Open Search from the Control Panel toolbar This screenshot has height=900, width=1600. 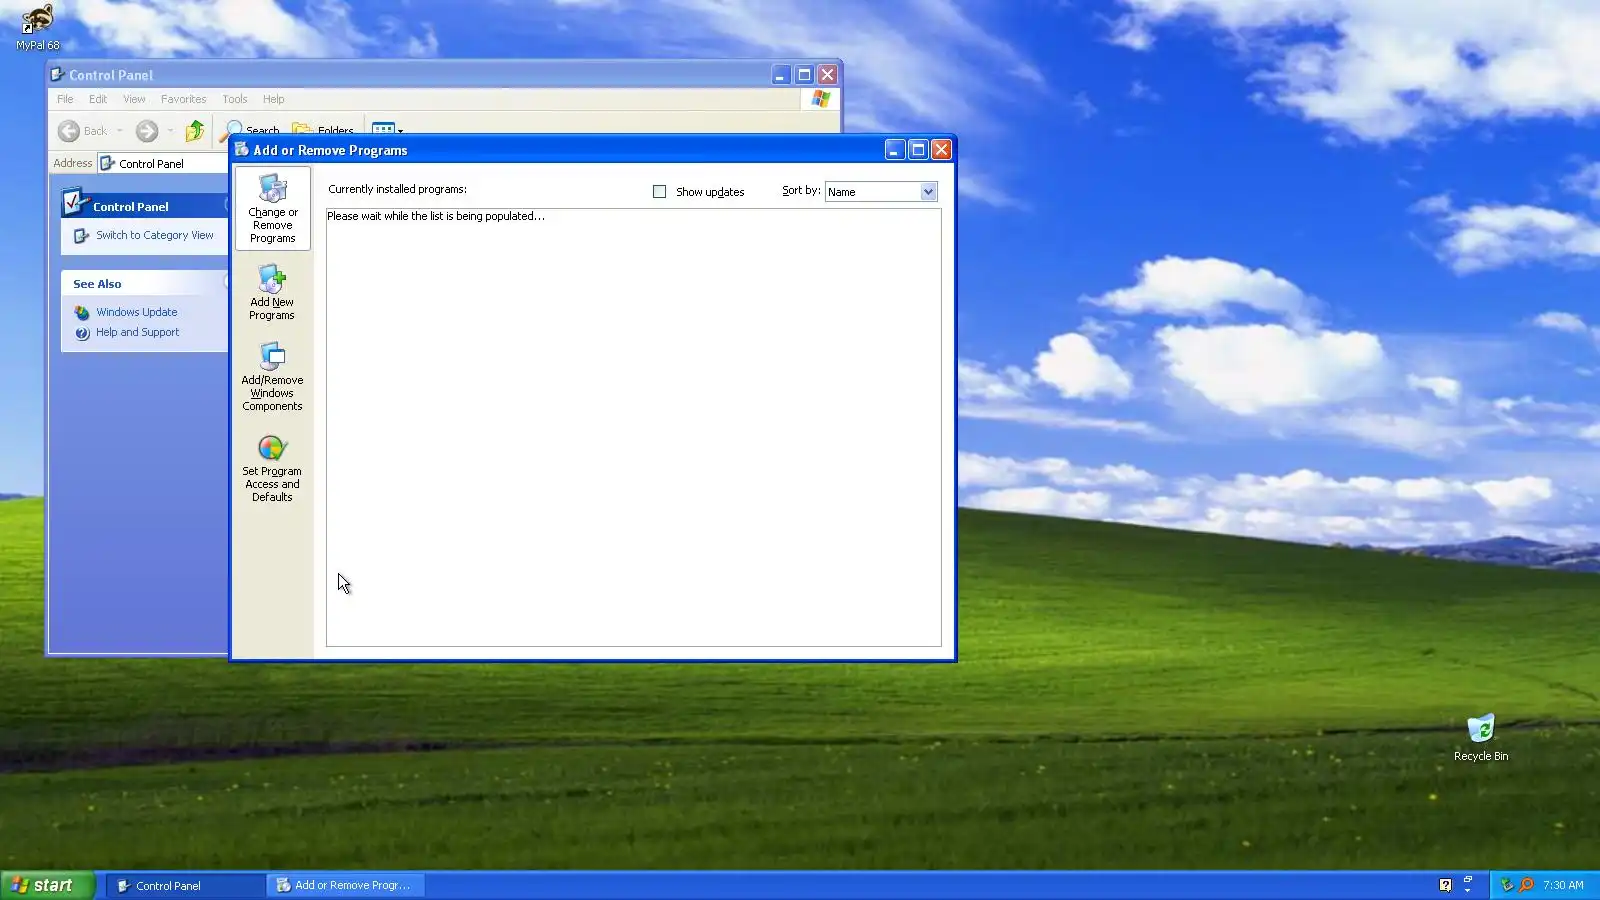coord(251,130)
